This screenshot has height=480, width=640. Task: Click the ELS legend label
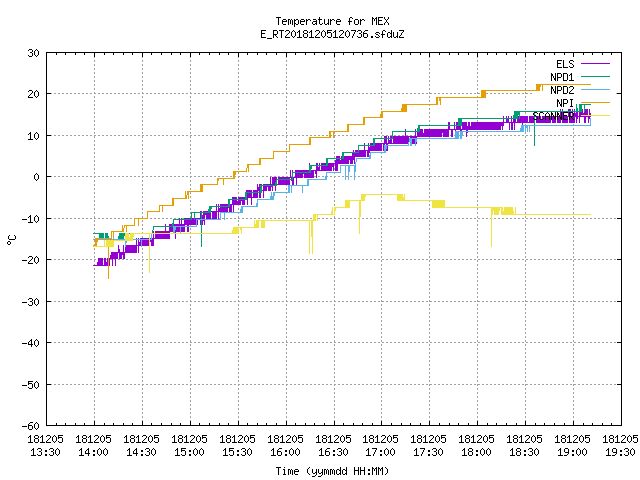click(x=565, y=64)
